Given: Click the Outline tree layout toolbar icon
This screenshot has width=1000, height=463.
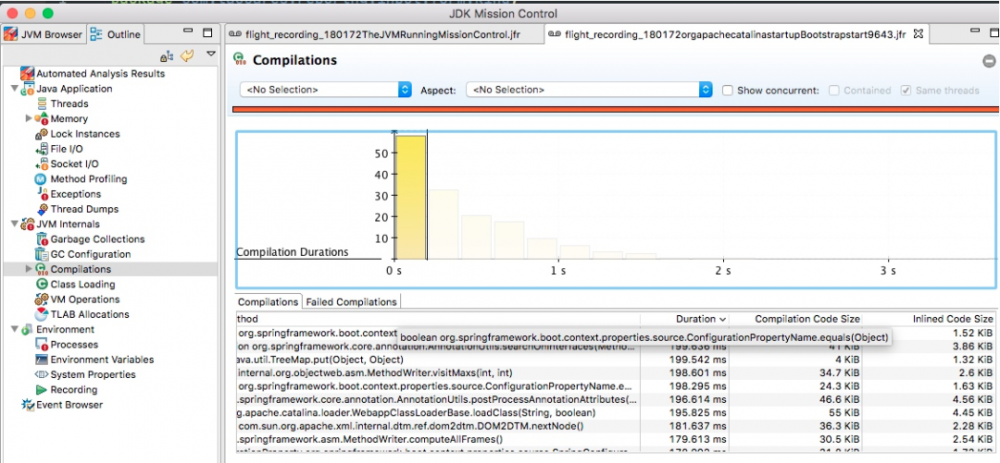Looking at the screenshot, I should (167, 57).
